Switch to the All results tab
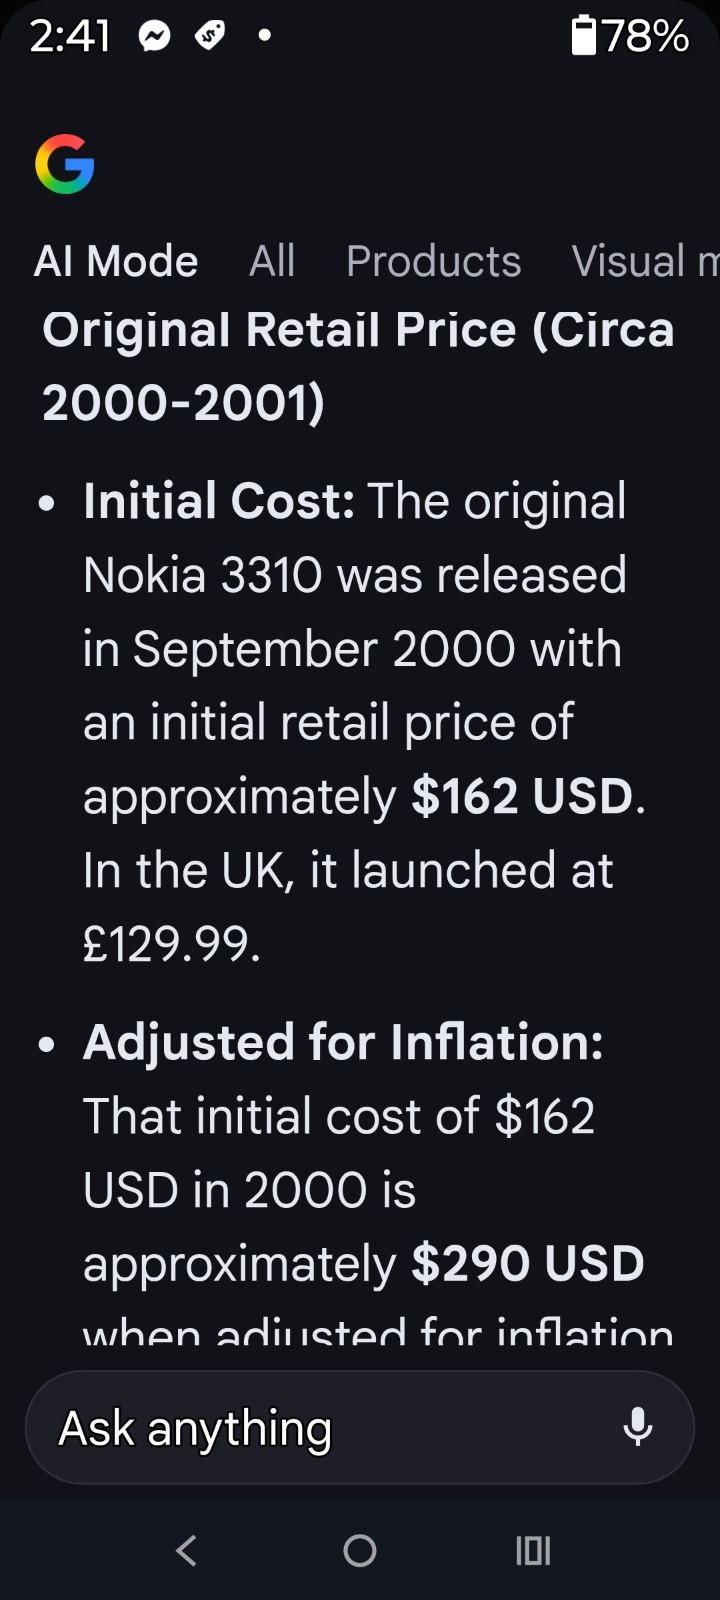The width and height of the screenshot is (720, 1600). point(272,262)
